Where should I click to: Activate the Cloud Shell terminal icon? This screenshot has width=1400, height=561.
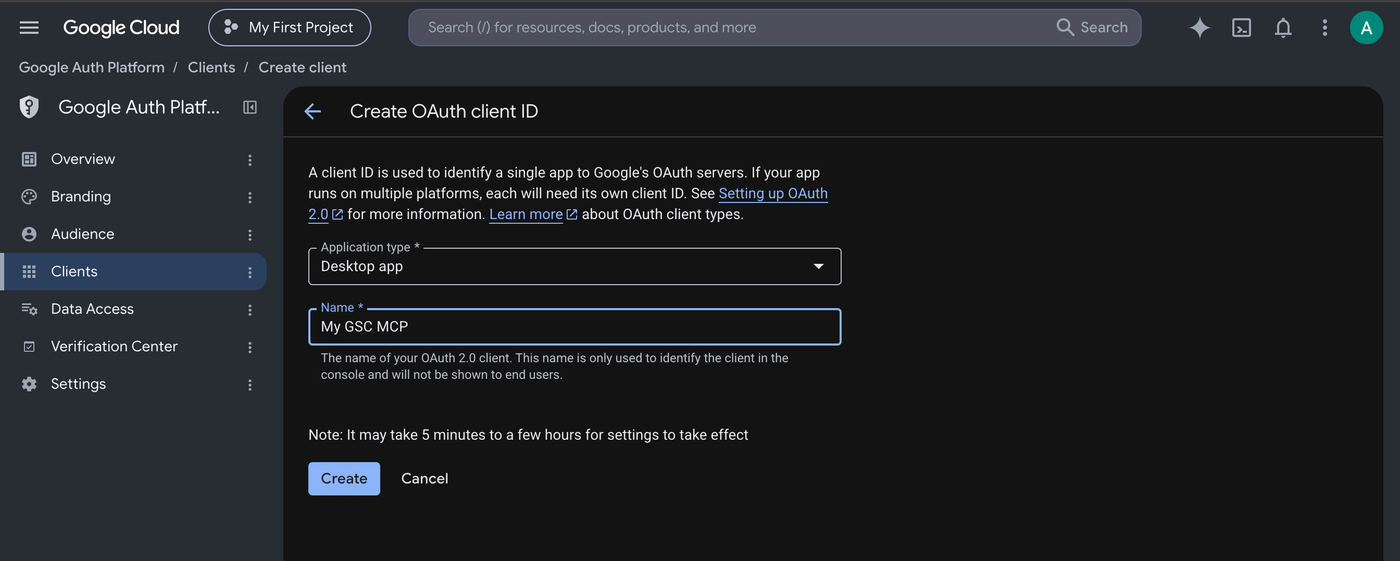click(x=1241, y=28)
